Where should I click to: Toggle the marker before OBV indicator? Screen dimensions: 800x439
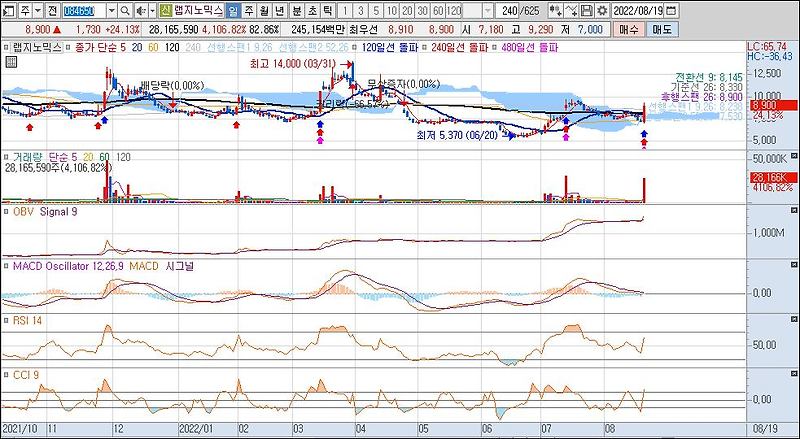click(5, 212)
